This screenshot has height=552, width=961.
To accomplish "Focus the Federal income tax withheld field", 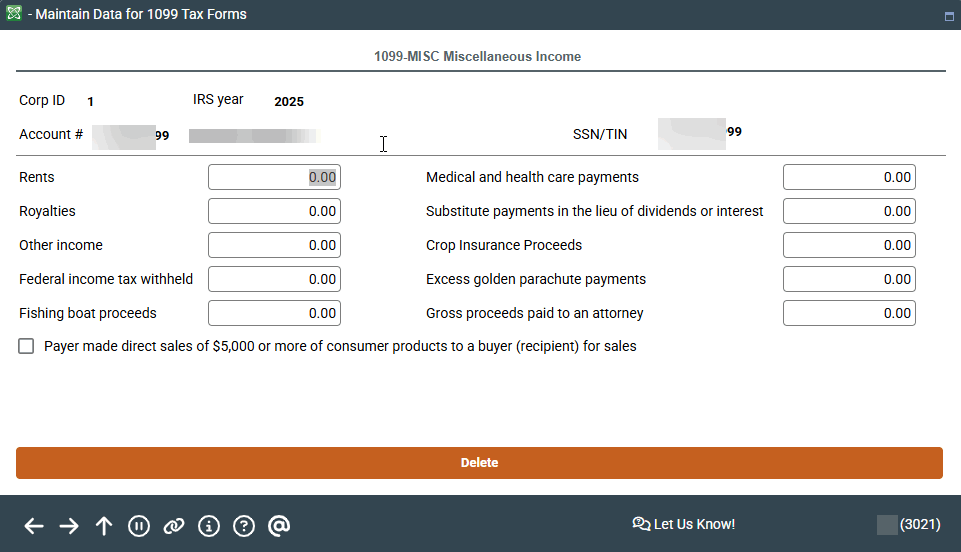I will coord(274,279).
